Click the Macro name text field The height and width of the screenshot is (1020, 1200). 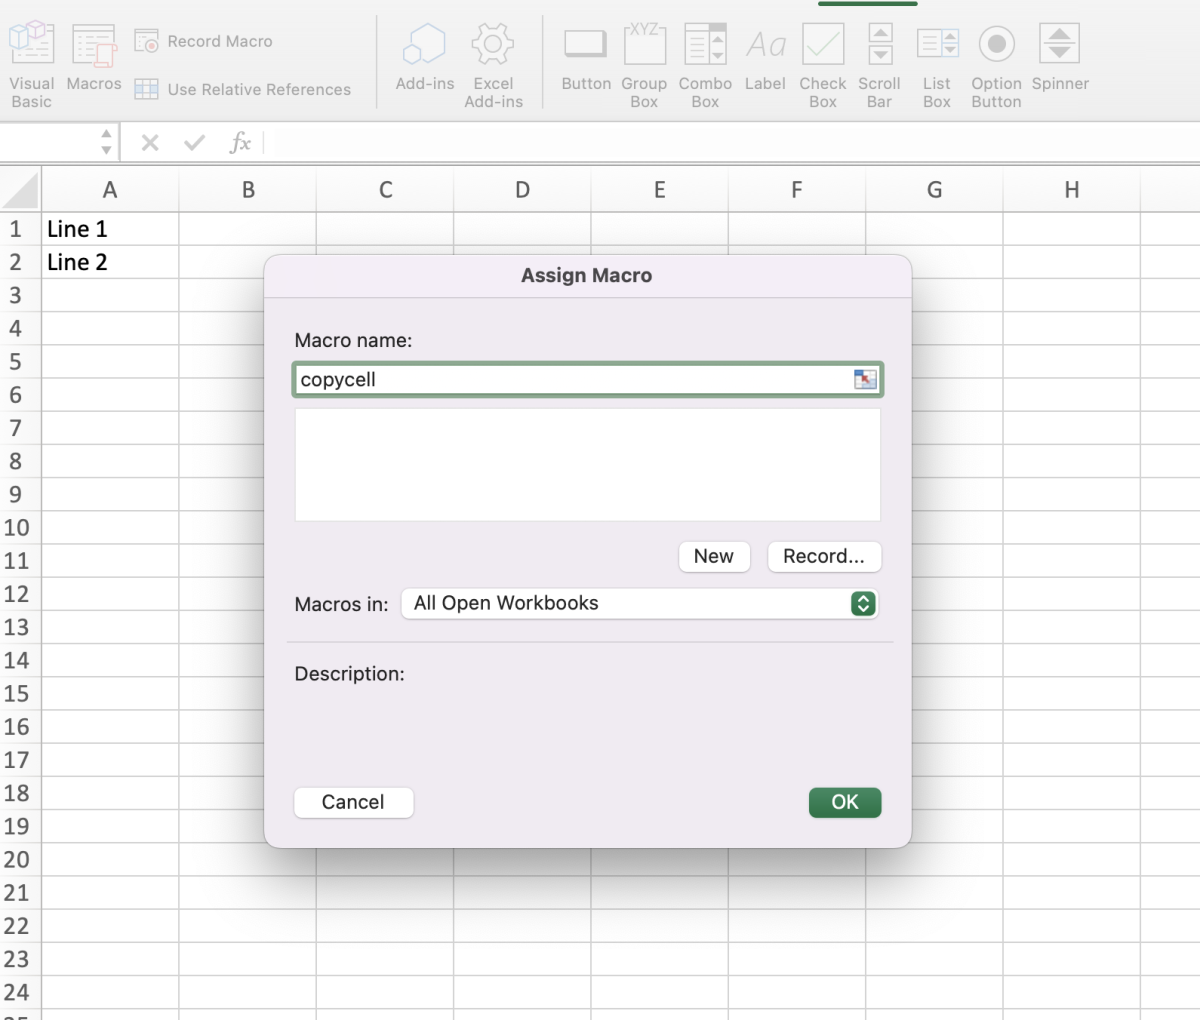[x=570, y=380]
